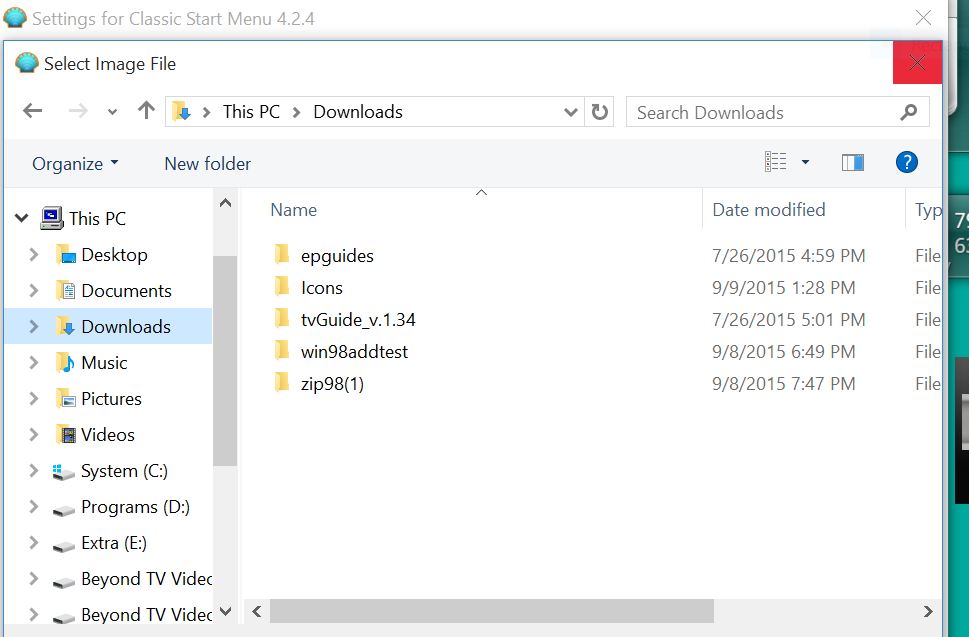Viewport: 969px width, 637px height.
Task: Open the epguides folder
Action: 336,256
